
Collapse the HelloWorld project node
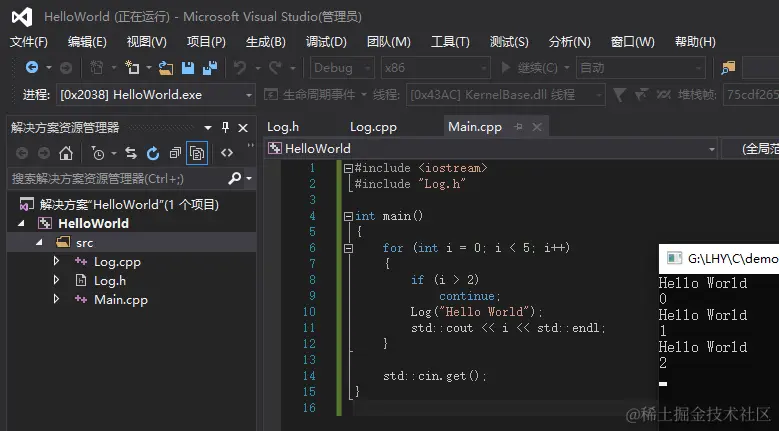coord(21,223)
